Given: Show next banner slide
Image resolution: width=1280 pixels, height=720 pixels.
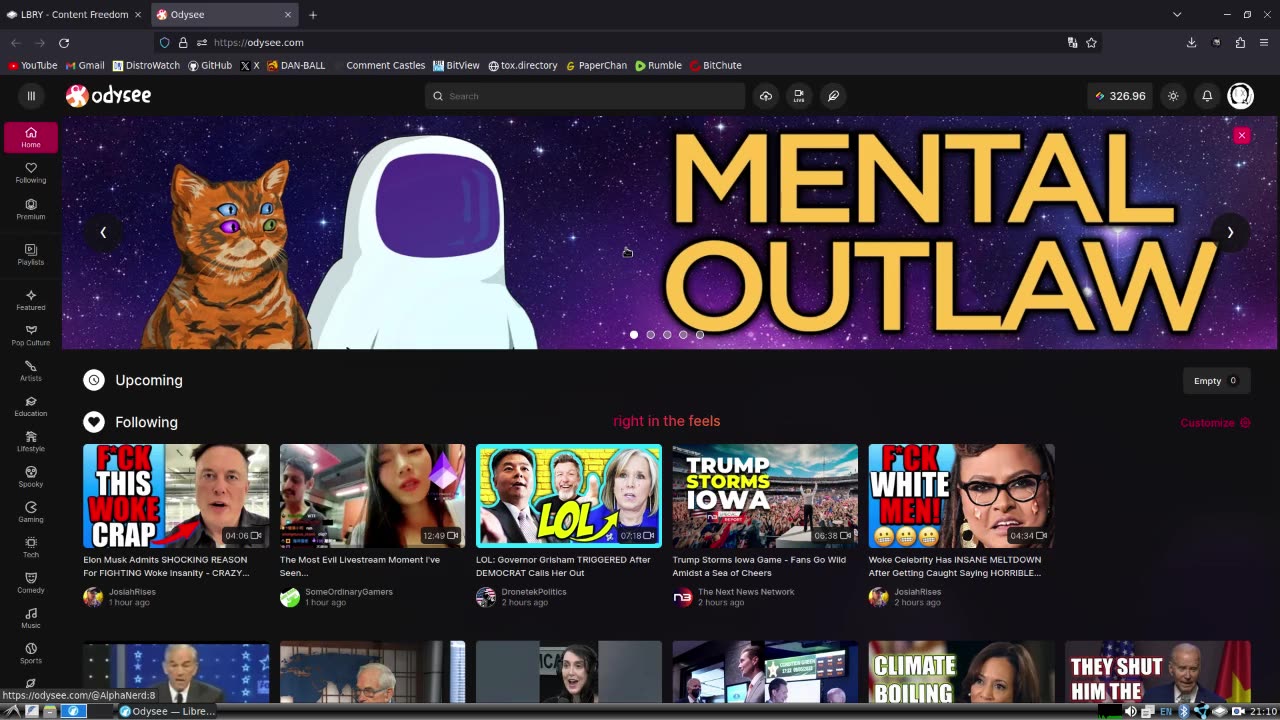Looking at the screenshot, I should [x=1230, y=232].
